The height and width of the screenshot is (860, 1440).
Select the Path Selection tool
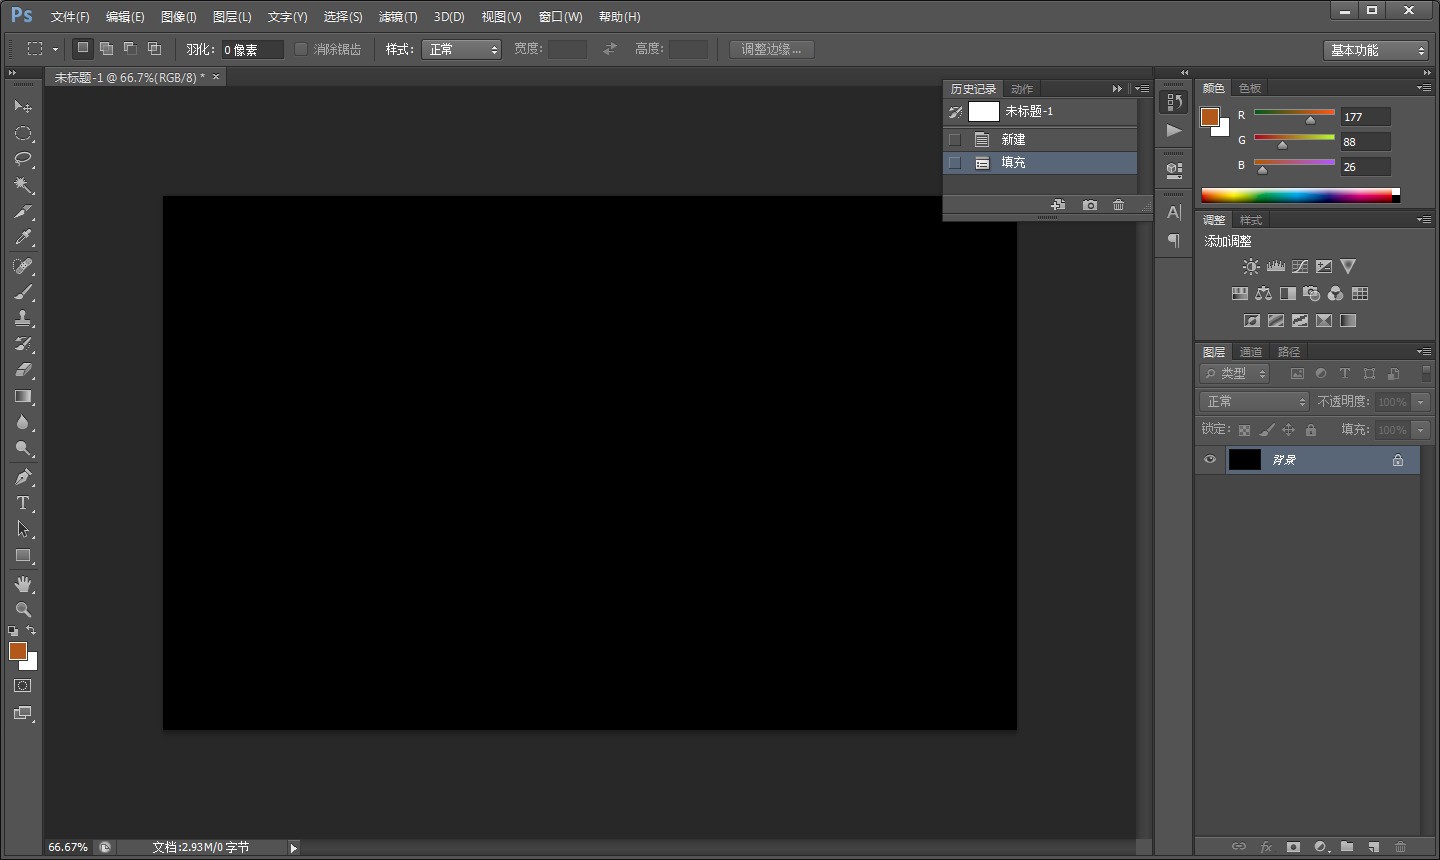point(23,529)
